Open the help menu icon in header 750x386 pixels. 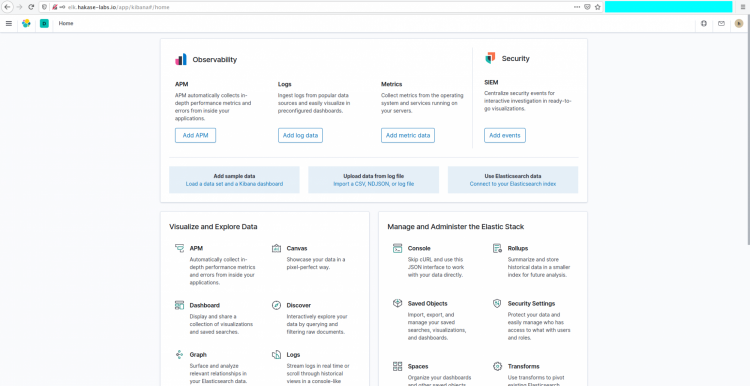click(x=704, y=23)
